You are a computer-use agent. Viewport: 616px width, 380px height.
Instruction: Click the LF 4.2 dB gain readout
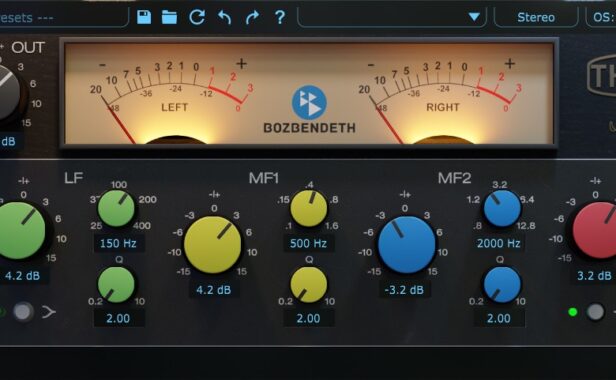[x=23, y=275]
